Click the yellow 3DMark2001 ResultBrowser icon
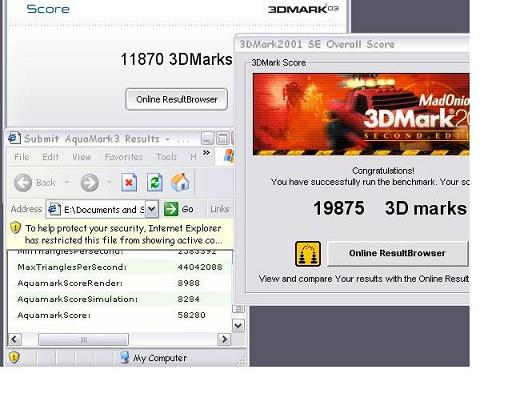Image resolution: width=512 pixels, height=410 pixels. (308, 254)
